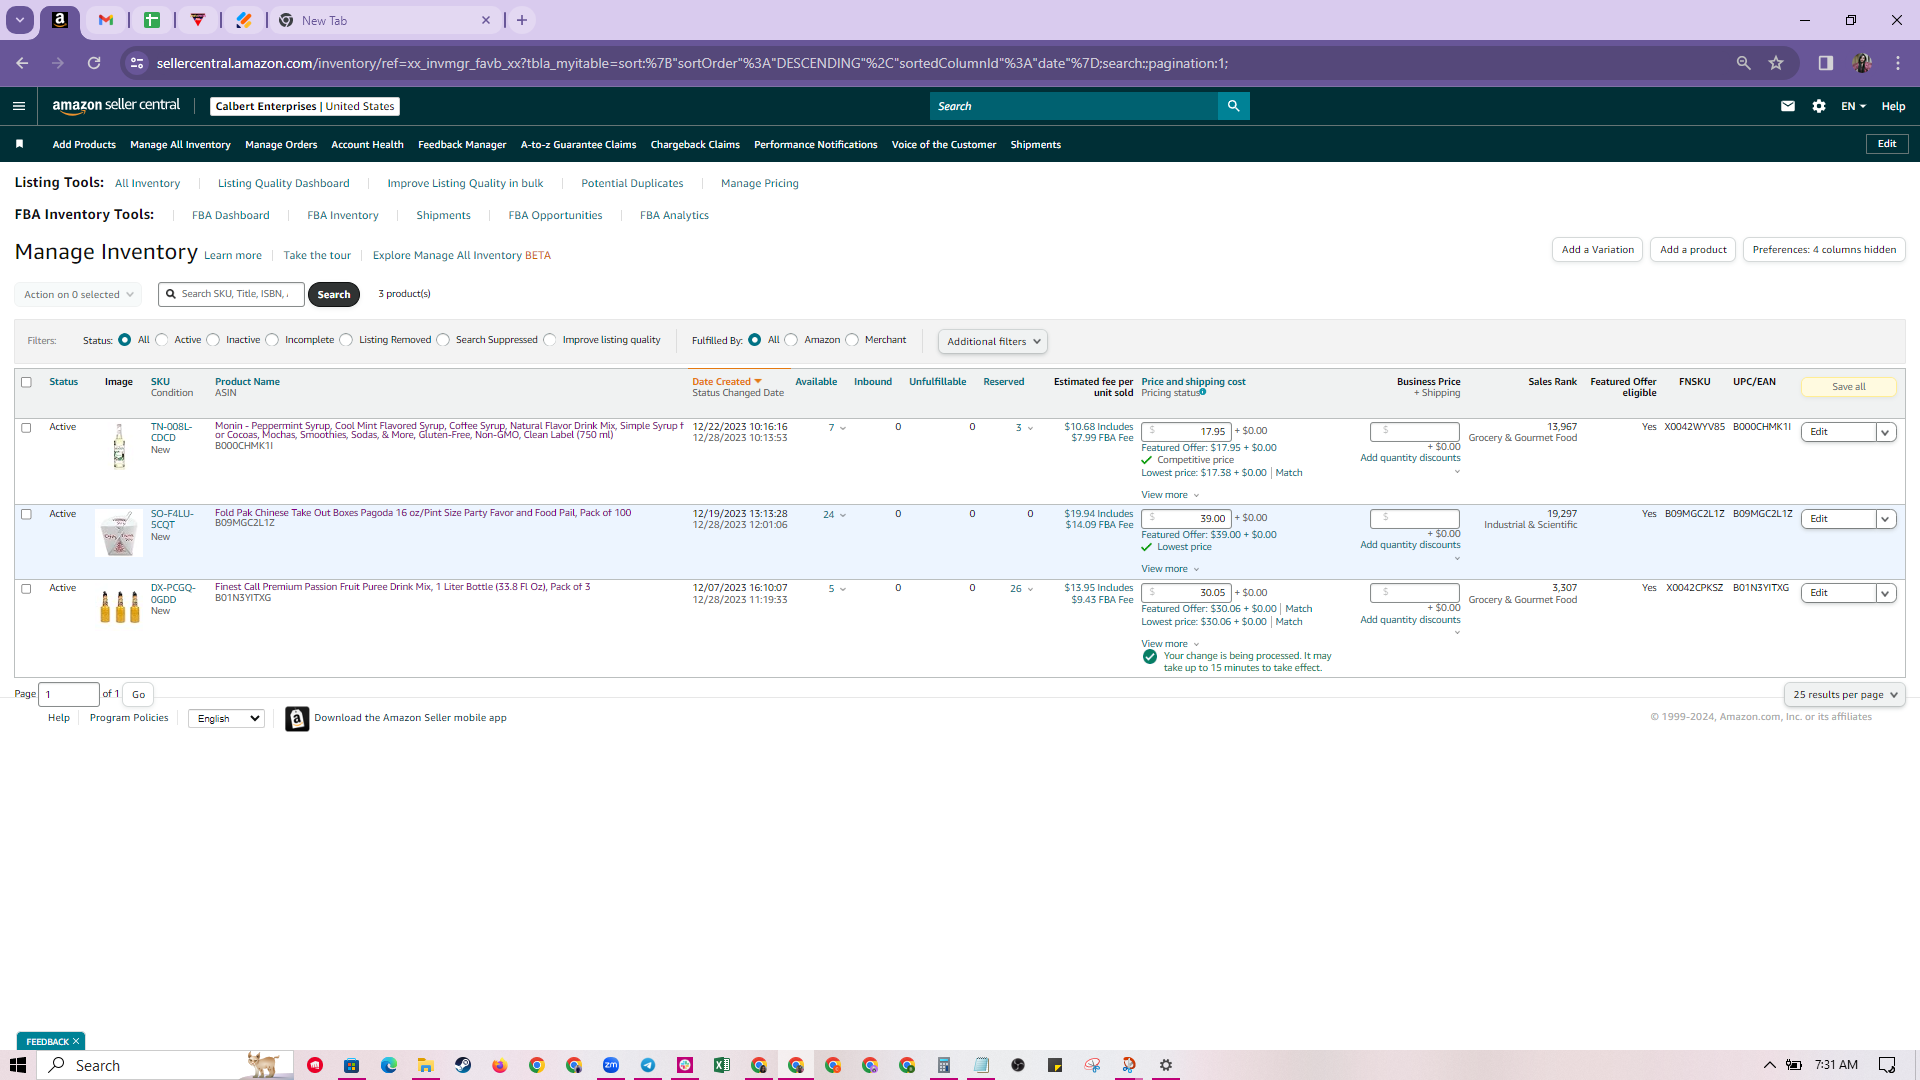
Task: Tick the select-all checkbox in table header
Action: point(27,382)
